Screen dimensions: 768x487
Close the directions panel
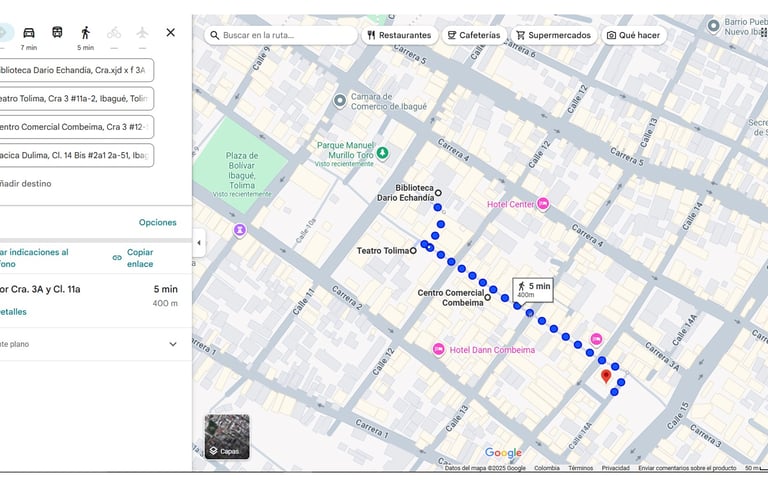[170, 32]
